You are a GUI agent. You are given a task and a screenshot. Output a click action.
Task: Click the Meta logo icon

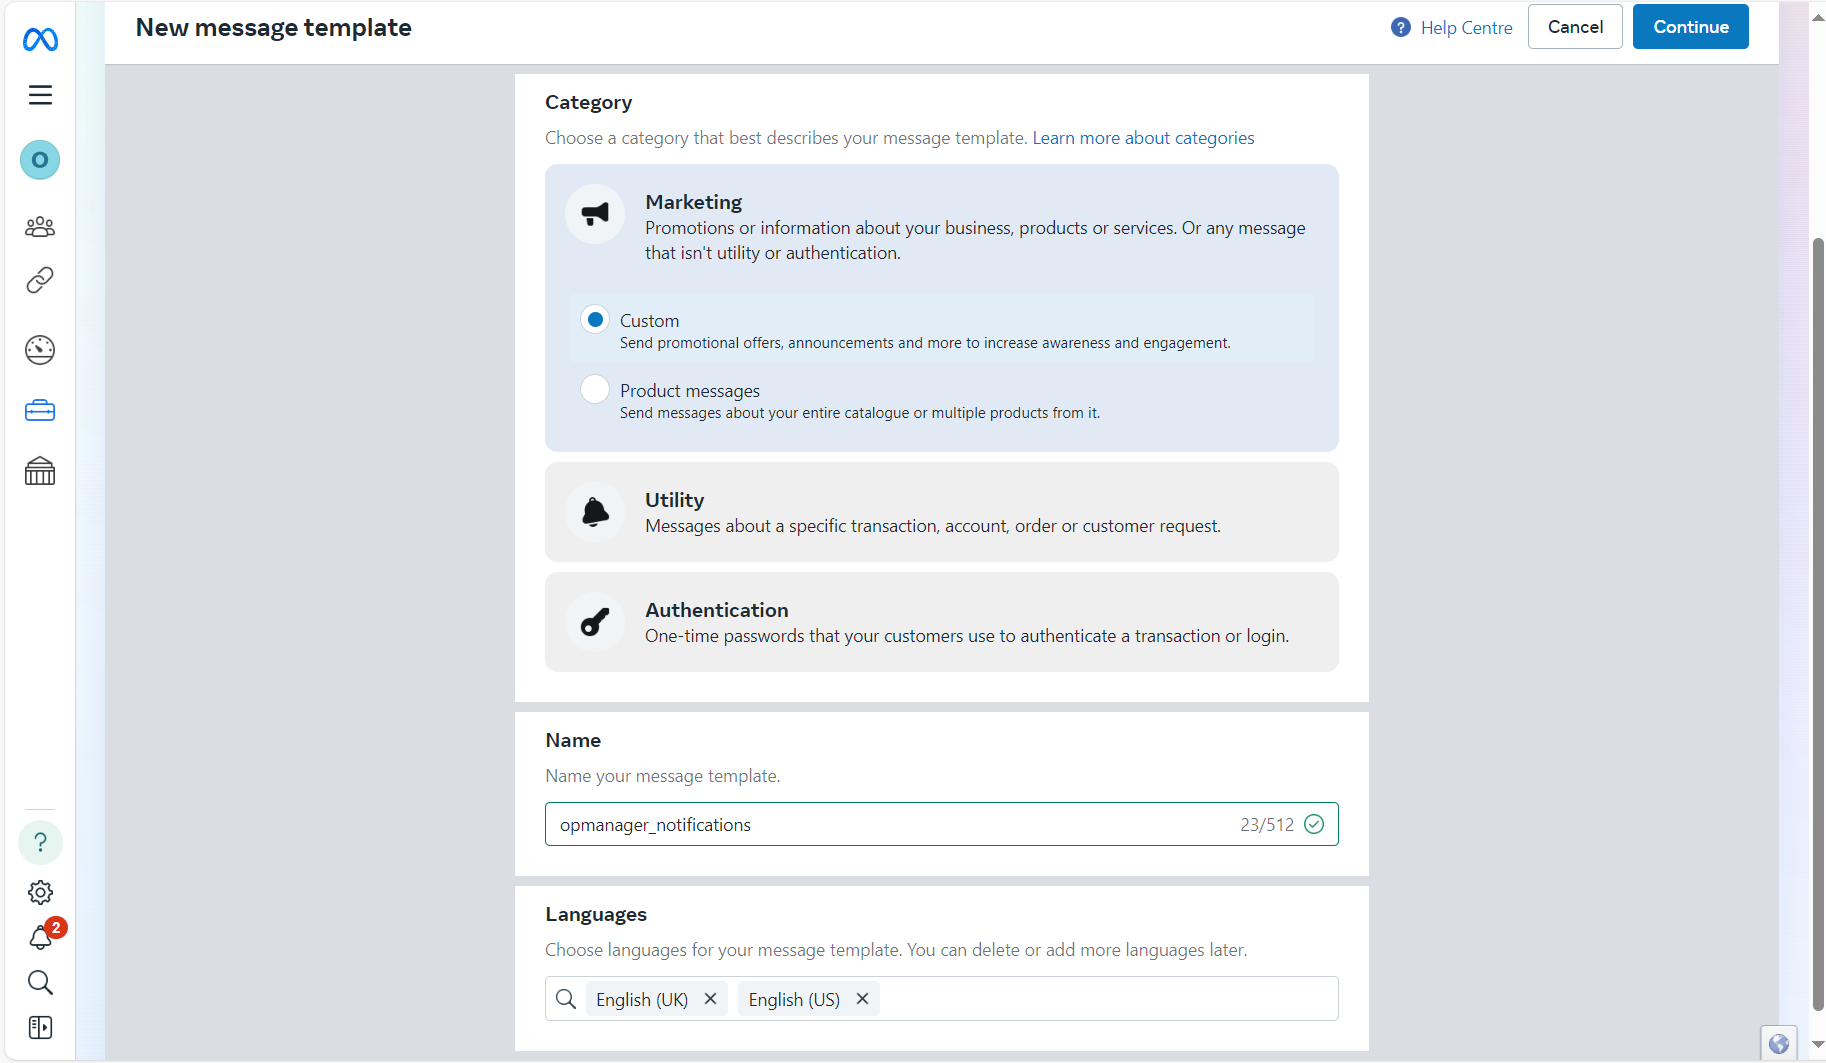(40, 39)
